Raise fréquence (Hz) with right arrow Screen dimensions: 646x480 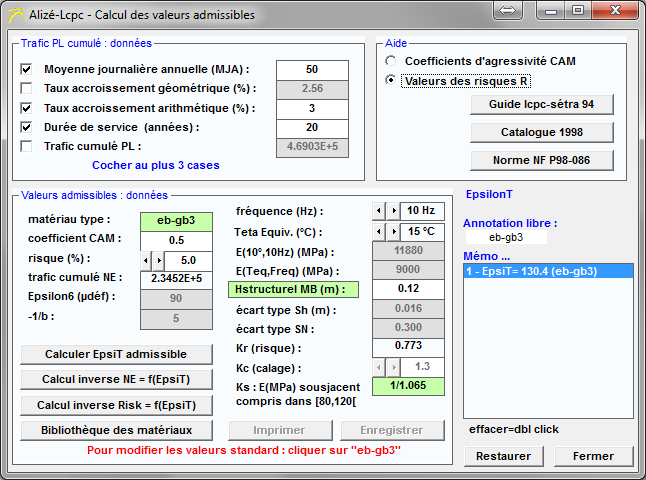pyautogui.click(x=394, y=211)
